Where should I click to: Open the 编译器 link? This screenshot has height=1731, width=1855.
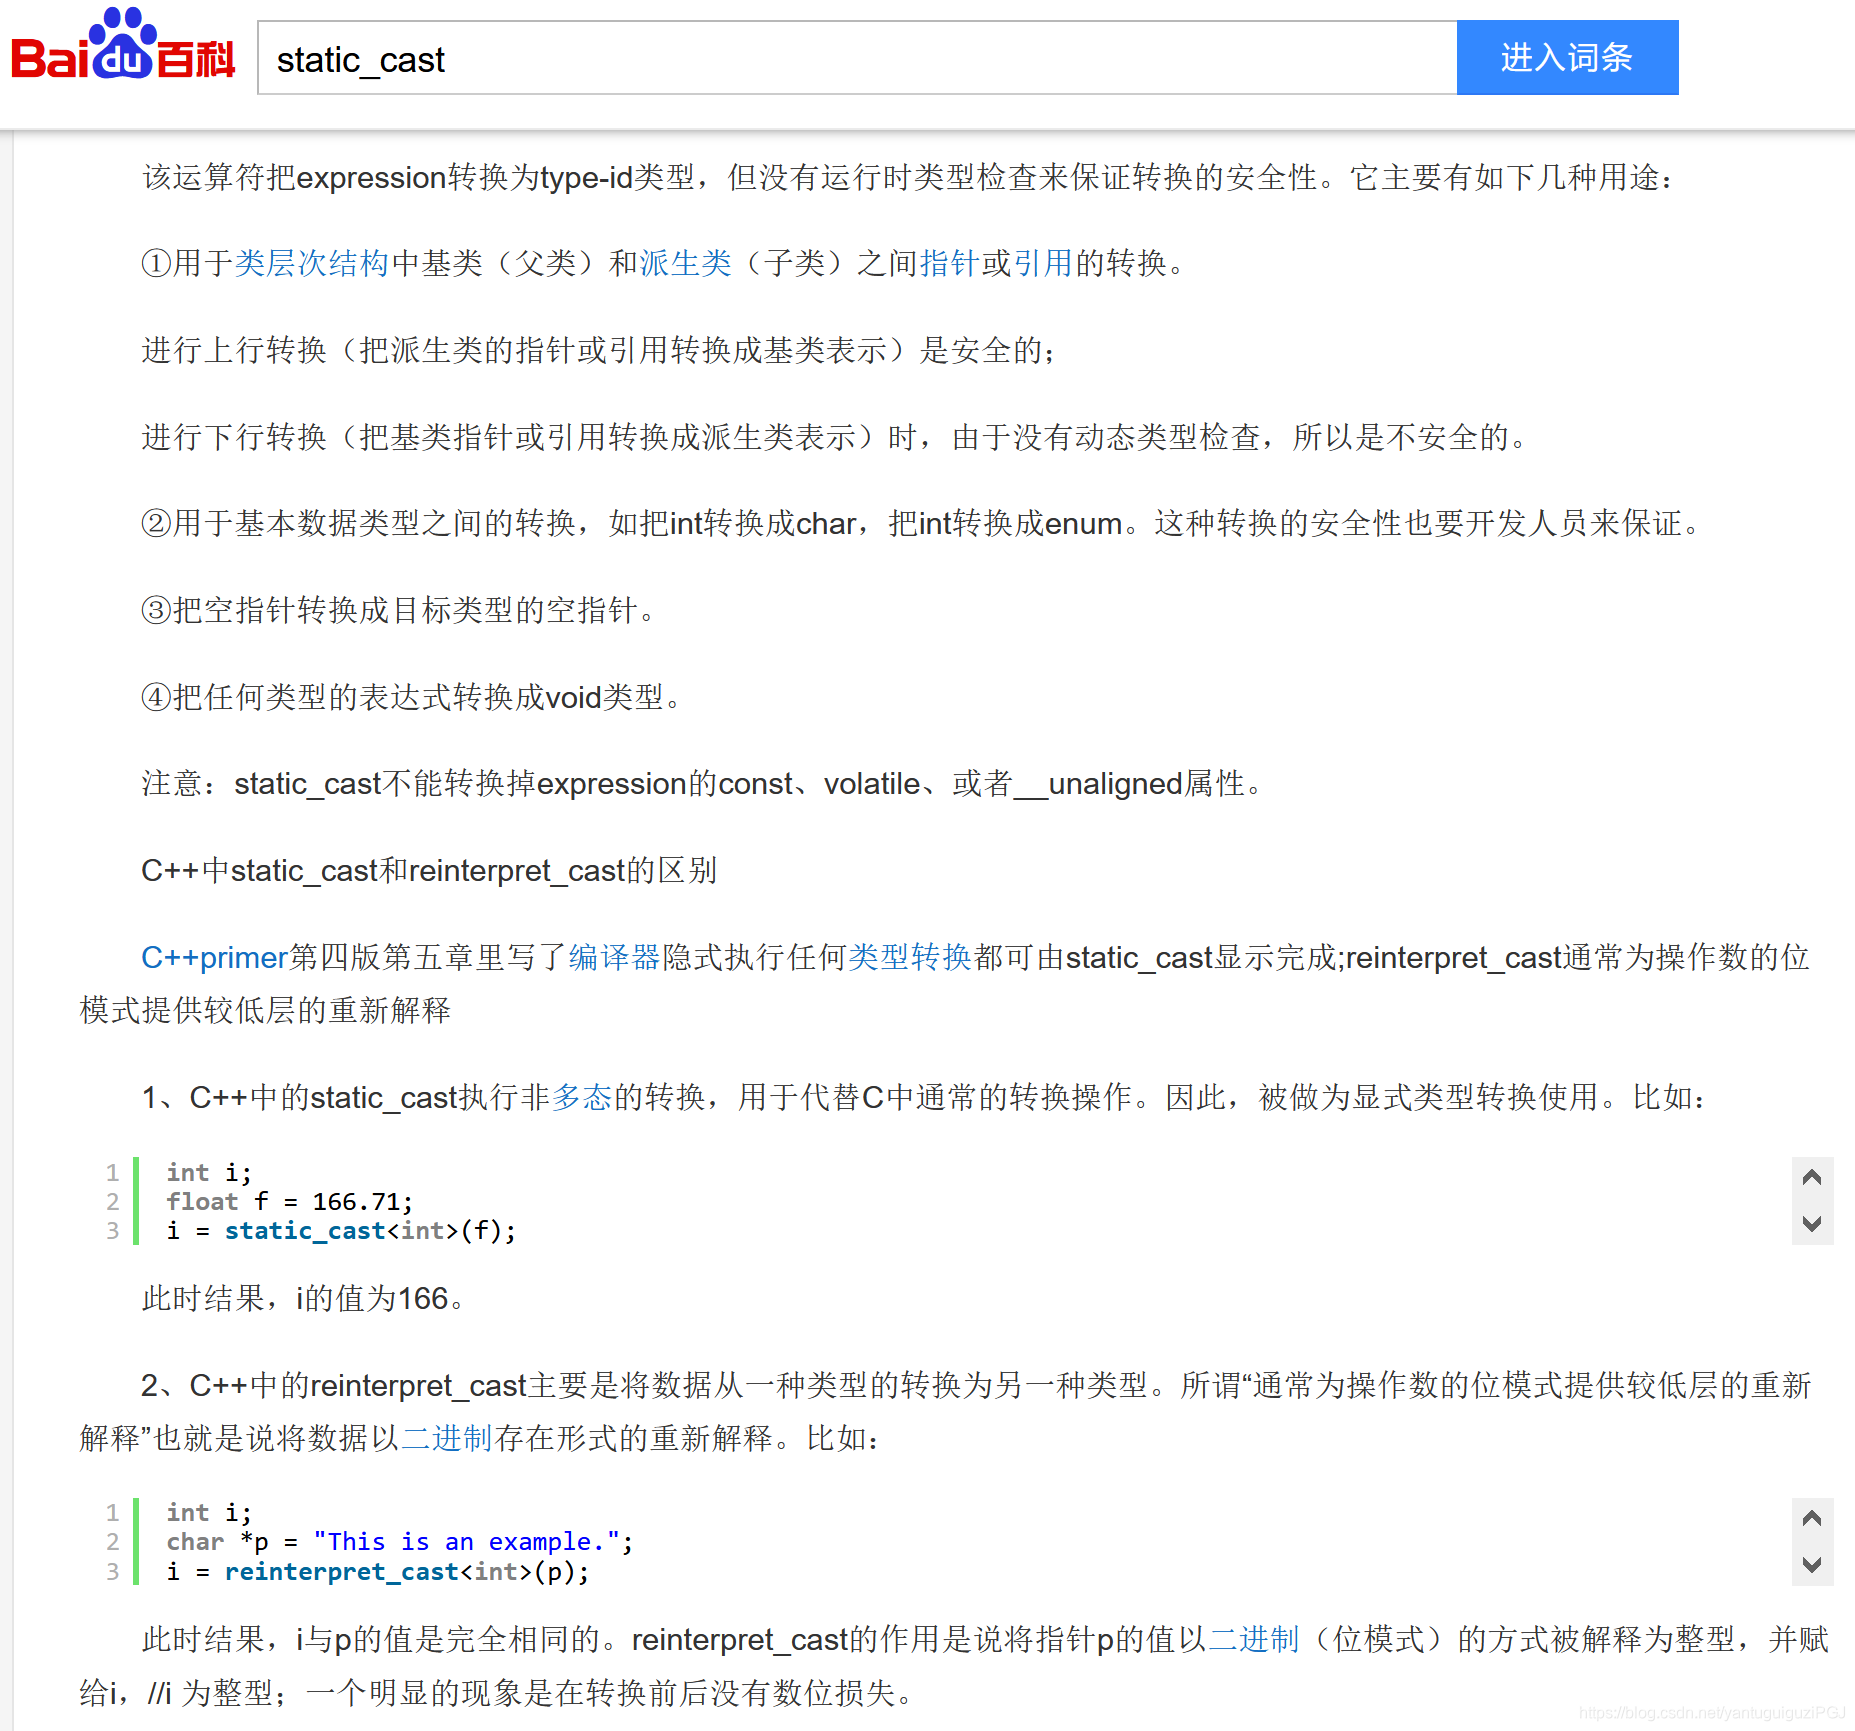tap(614, 957)
